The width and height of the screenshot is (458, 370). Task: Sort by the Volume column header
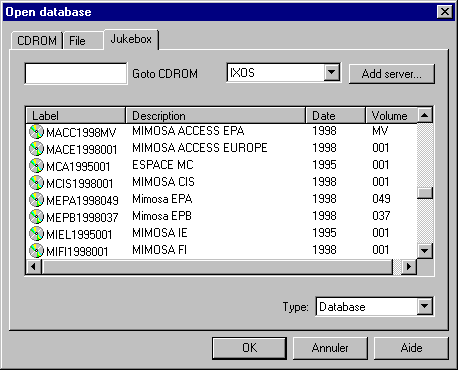coord(391,116)
